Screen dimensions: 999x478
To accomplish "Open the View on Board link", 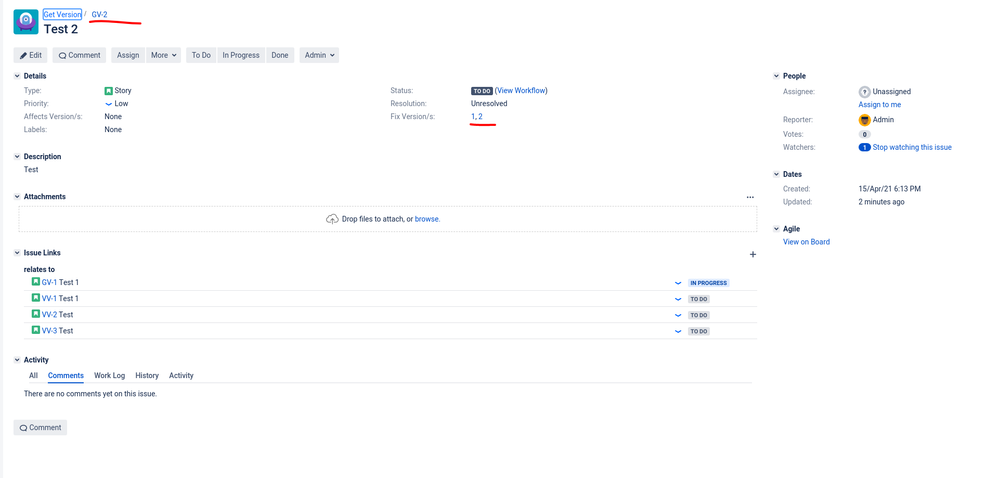I will click(807, 242).
